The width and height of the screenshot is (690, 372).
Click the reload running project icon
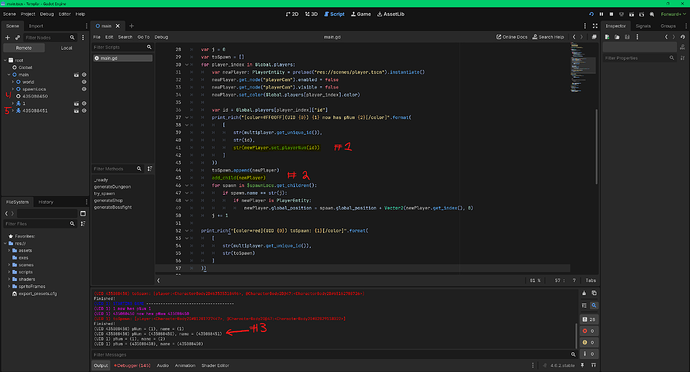[x=591, y=14]
